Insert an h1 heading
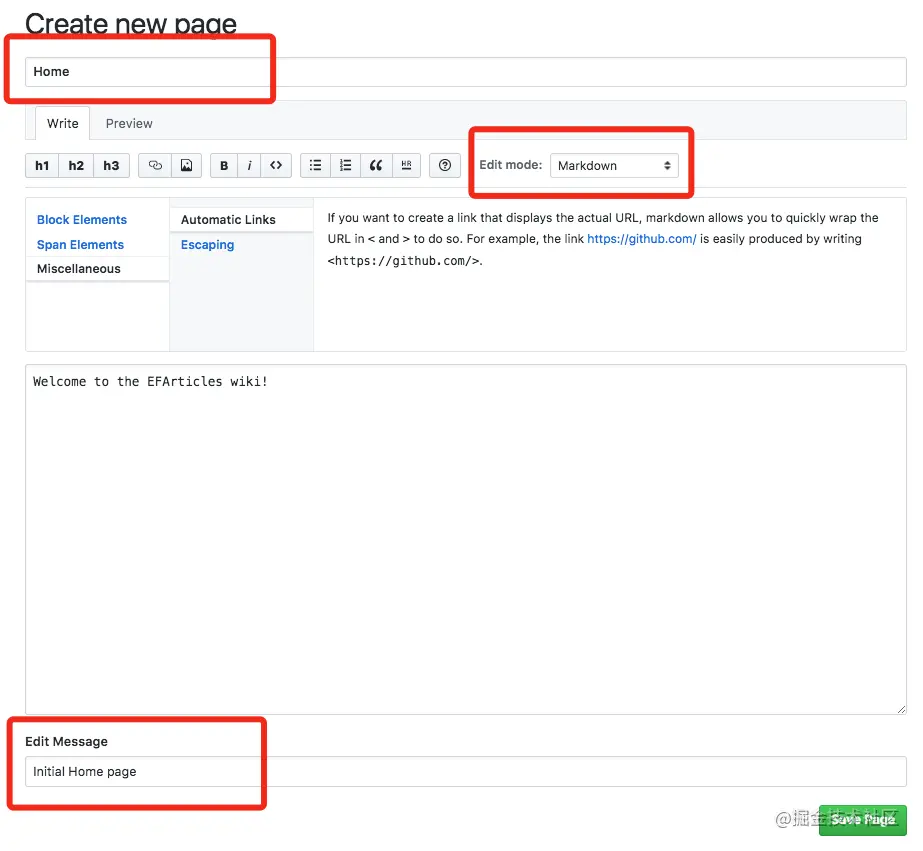Screen dimensions: 923x851 coord(42,165)
